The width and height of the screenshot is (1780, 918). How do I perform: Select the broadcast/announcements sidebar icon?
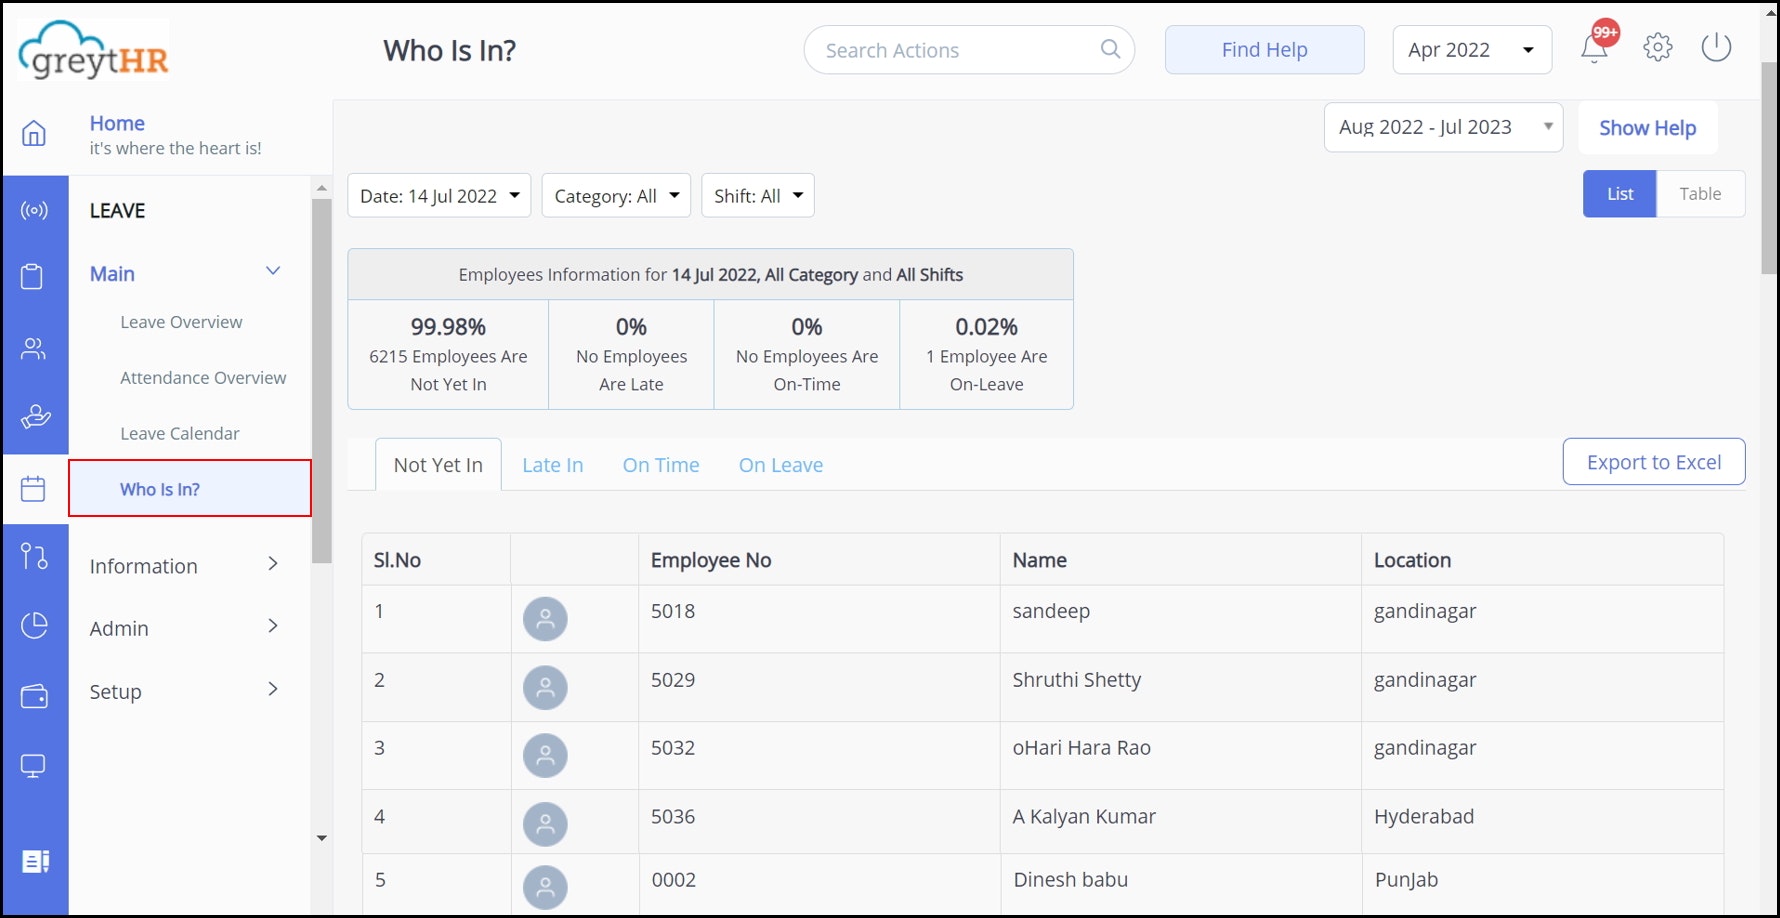tap(35, 209)
